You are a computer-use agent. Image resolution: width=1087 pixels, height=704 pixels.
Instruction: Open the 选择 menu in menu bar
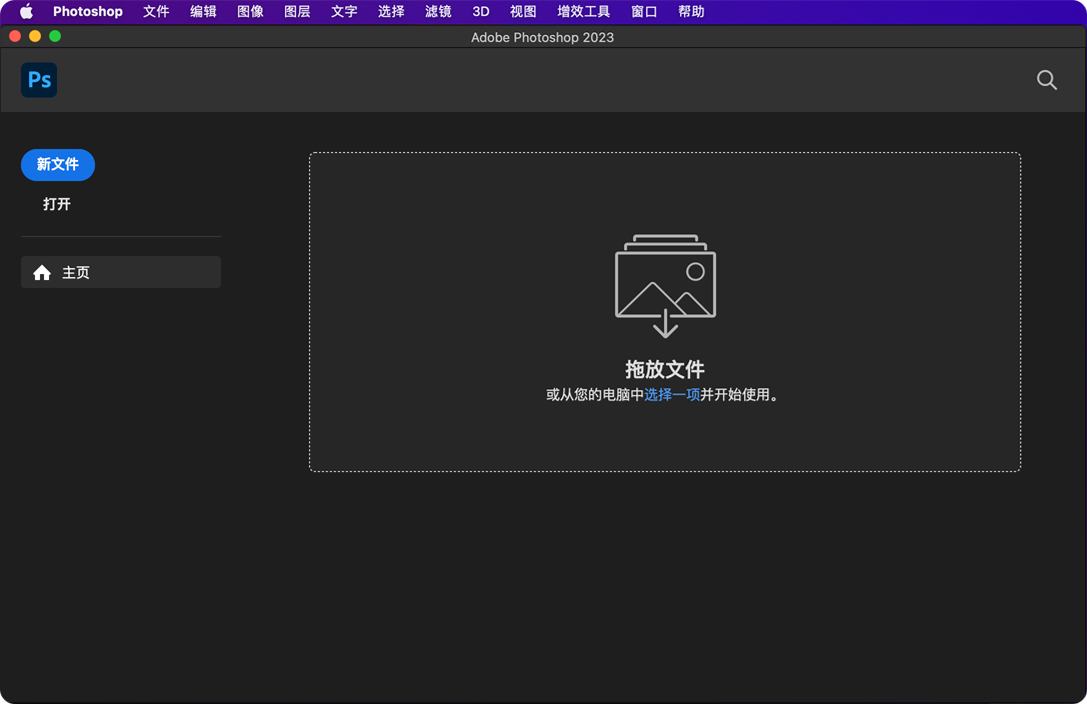pos(391,12)
